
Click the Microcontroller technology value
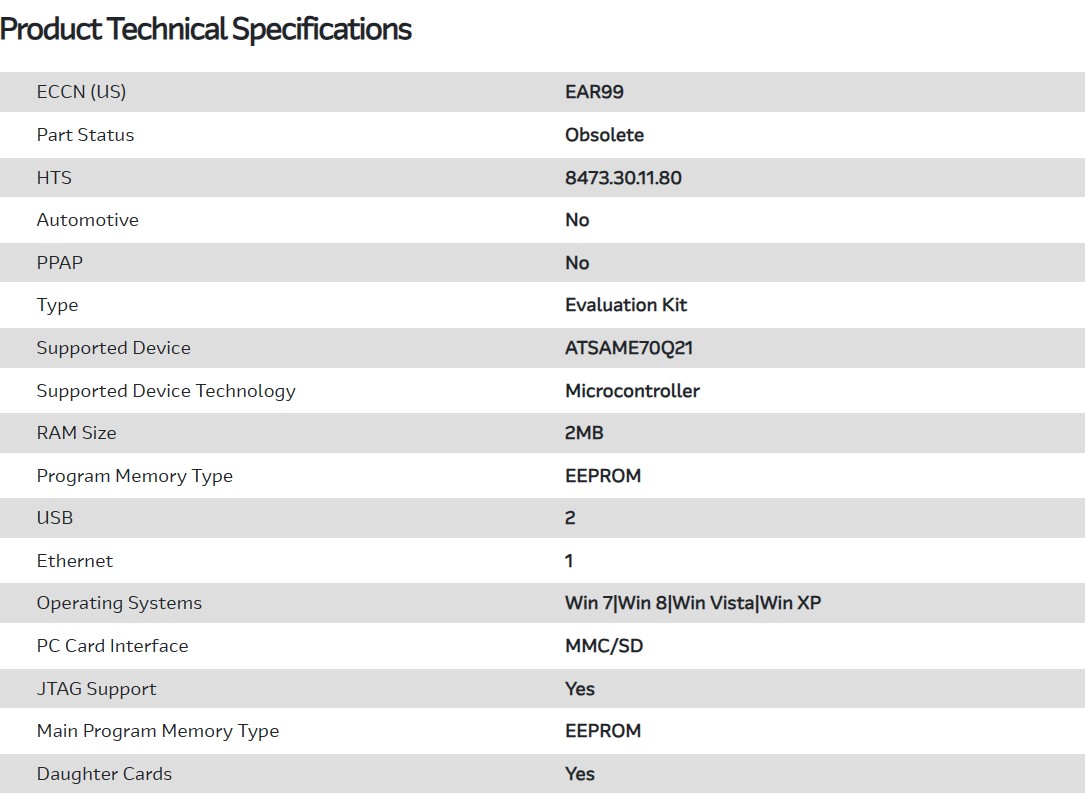tap(632, 391)
